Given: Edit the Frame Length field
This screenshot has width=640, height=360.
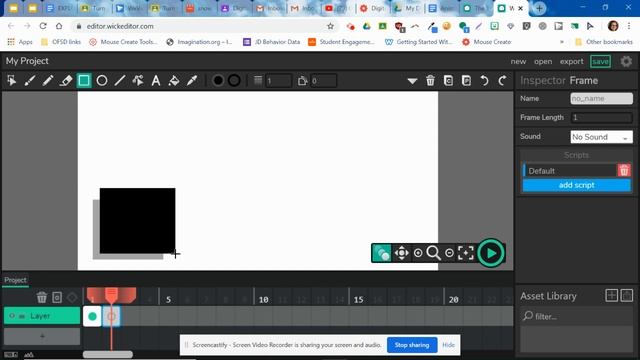Looking at the screenshot, I should click(x=601, y=118).
